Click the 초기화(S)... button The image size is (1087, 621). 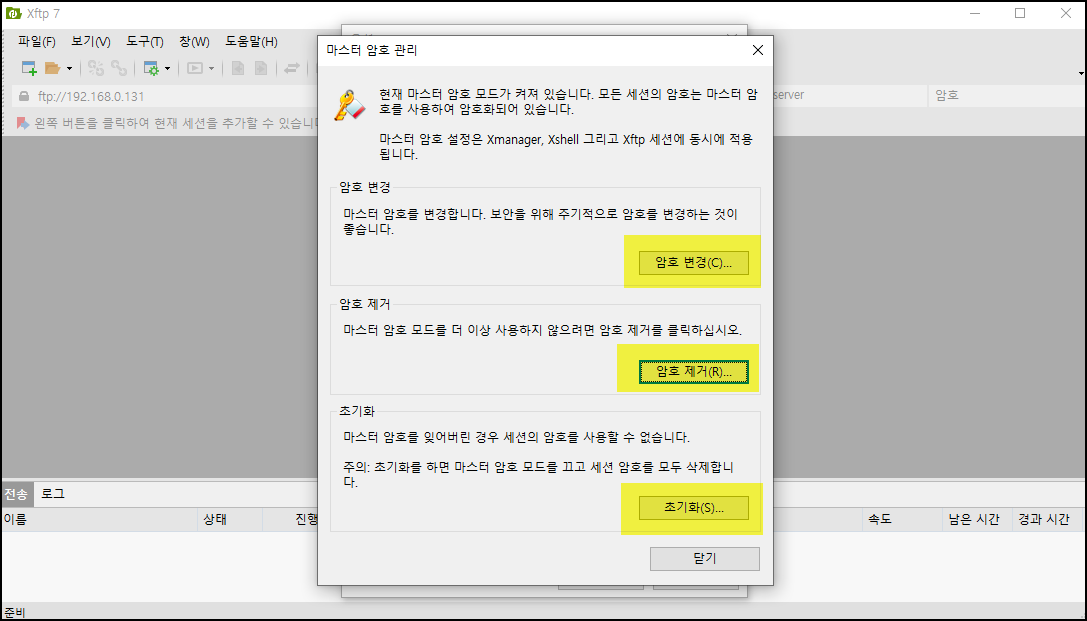click(693, 507)
